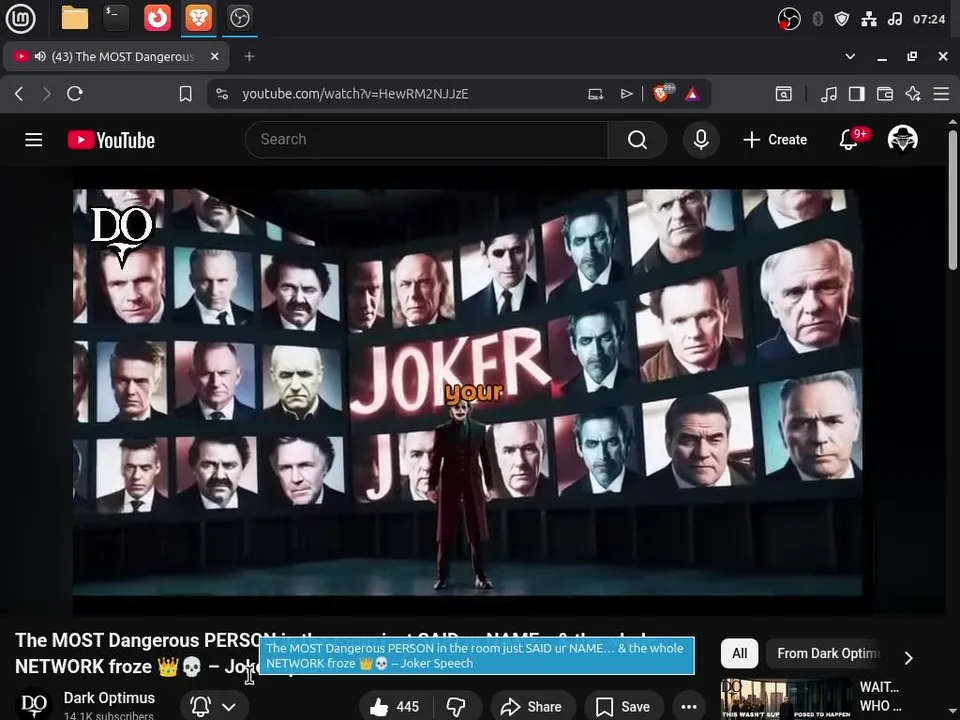Screen dimensions: 960x720
Task: Click the send-arrow icon in address bar
Action: [626, 94]
